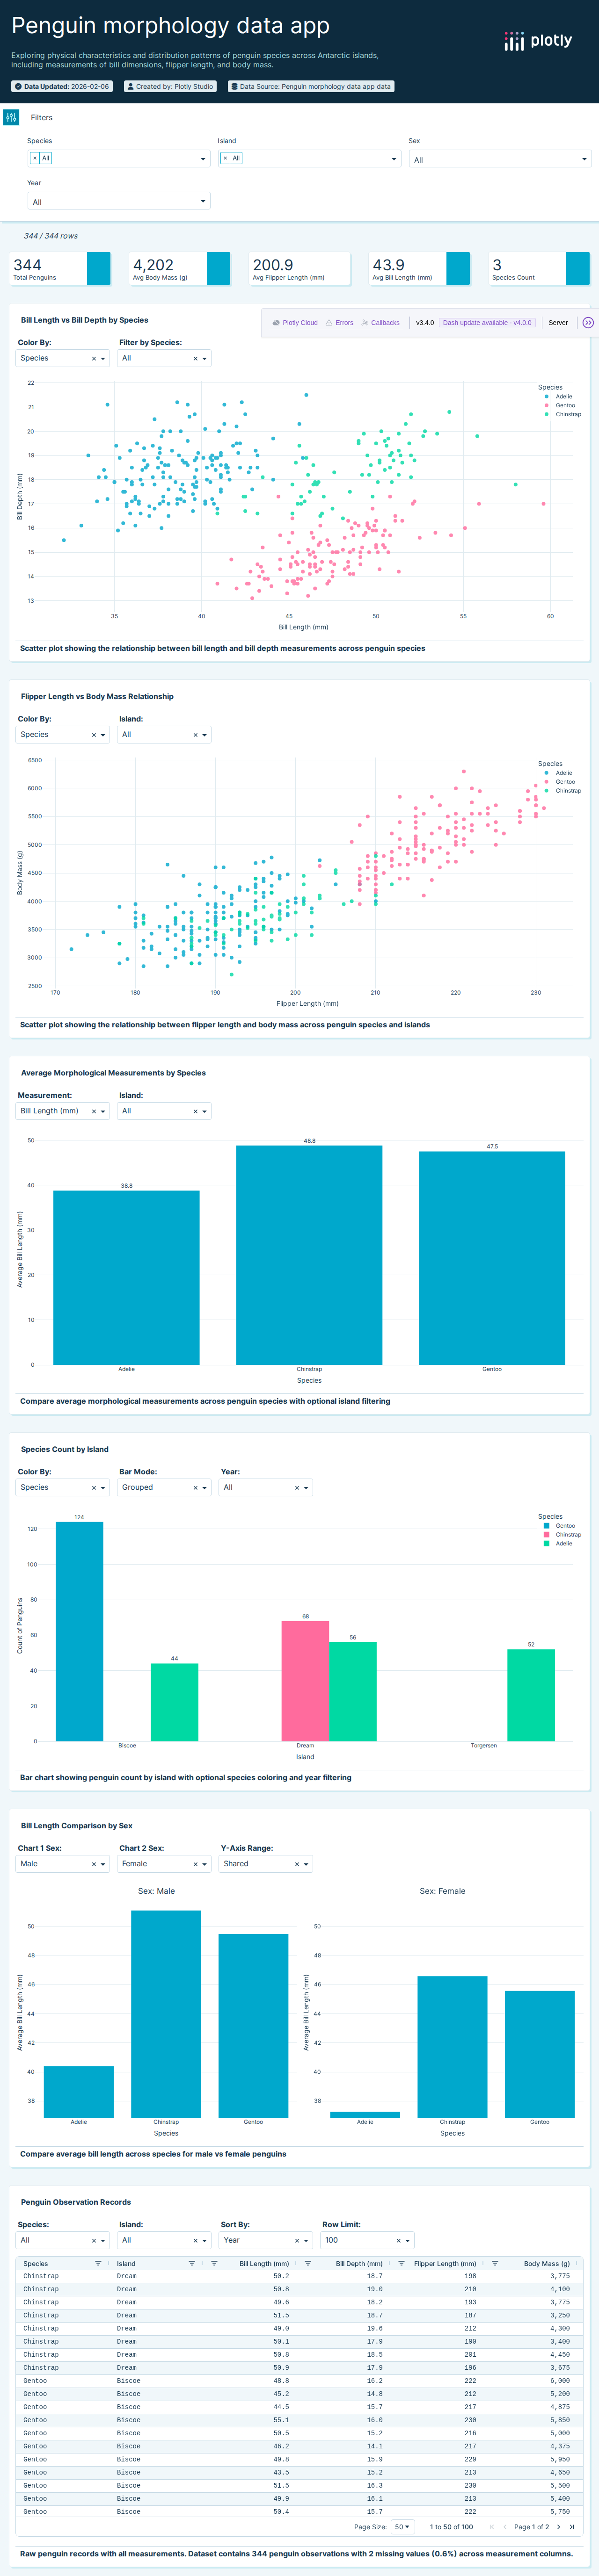Click the v3.4.0 version label

(x=425, y=323)
